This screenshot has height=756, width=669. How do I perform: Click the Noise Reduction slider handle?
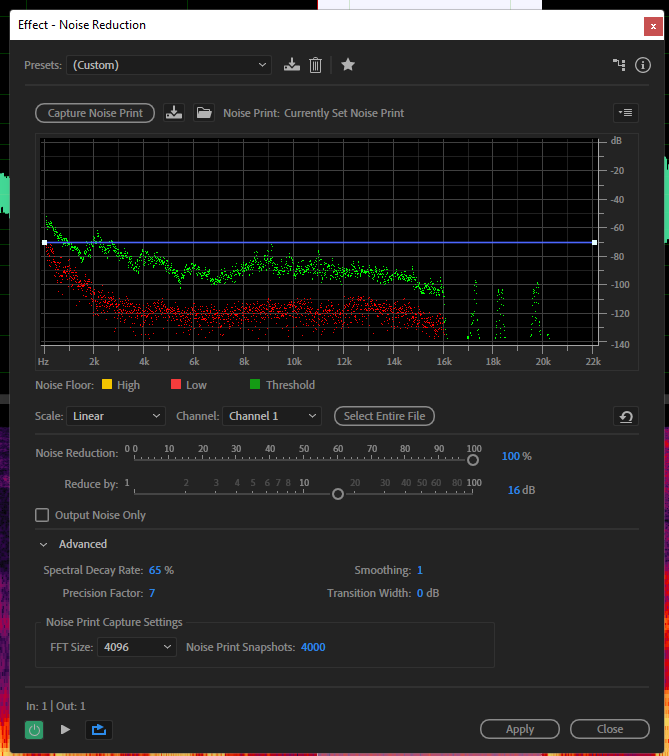click(473, 460)
